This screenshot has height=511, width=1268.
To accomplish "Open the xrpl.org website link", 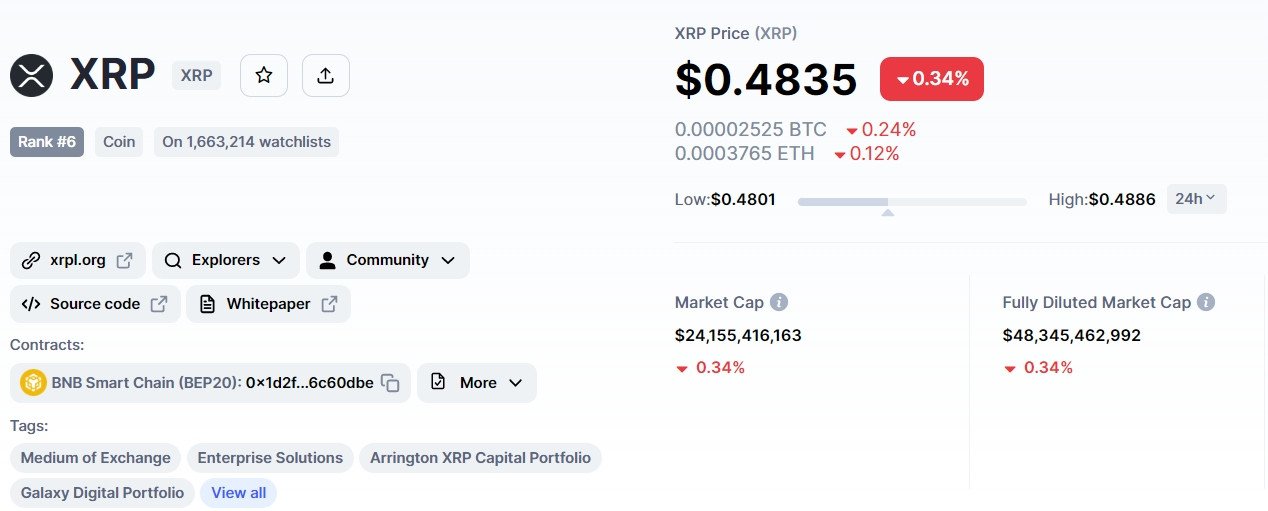I will (x=78, y=260).
